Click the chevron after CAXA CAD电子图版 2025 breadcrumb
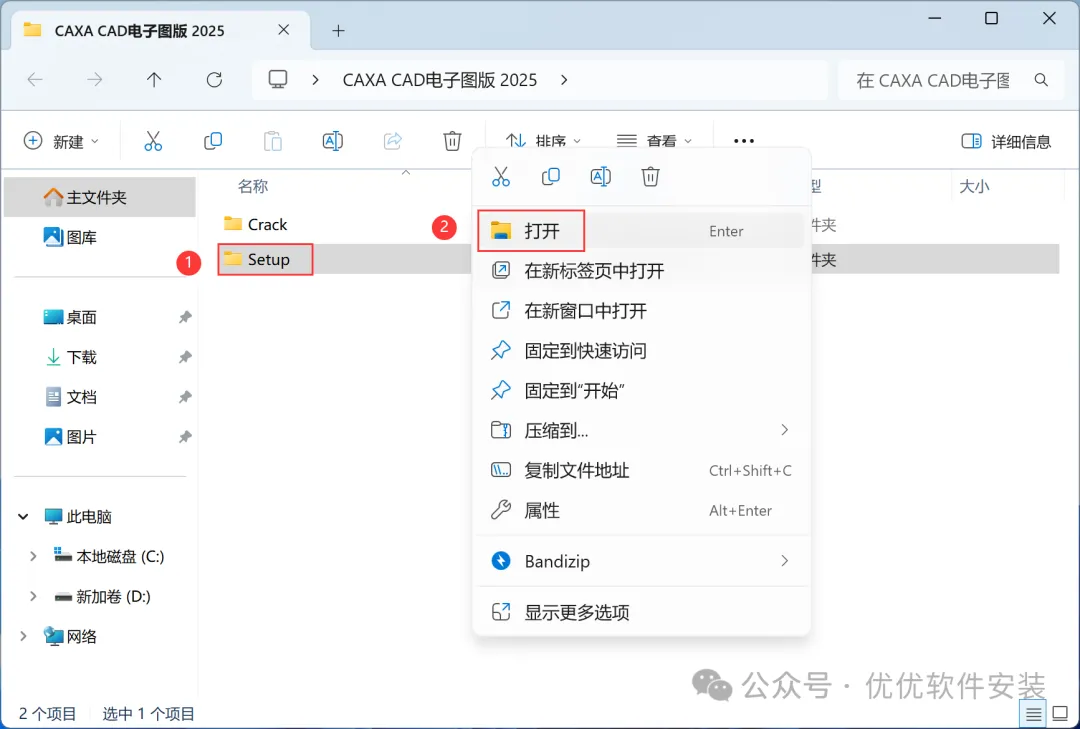The width and height of the screenshot is (1080, 729). pyautogui.click(x=564, y=80)
